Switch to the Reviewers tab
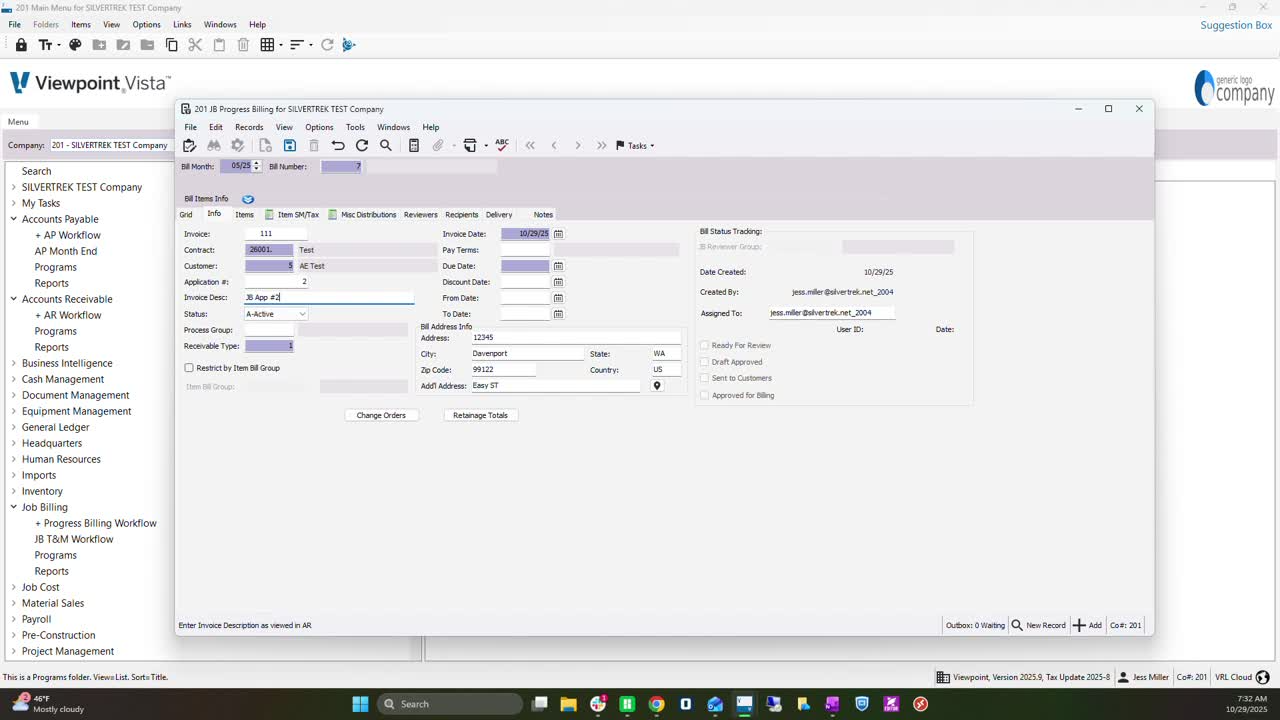The width and height of the screenshot is (1280, 720). [x=420, y=215]
